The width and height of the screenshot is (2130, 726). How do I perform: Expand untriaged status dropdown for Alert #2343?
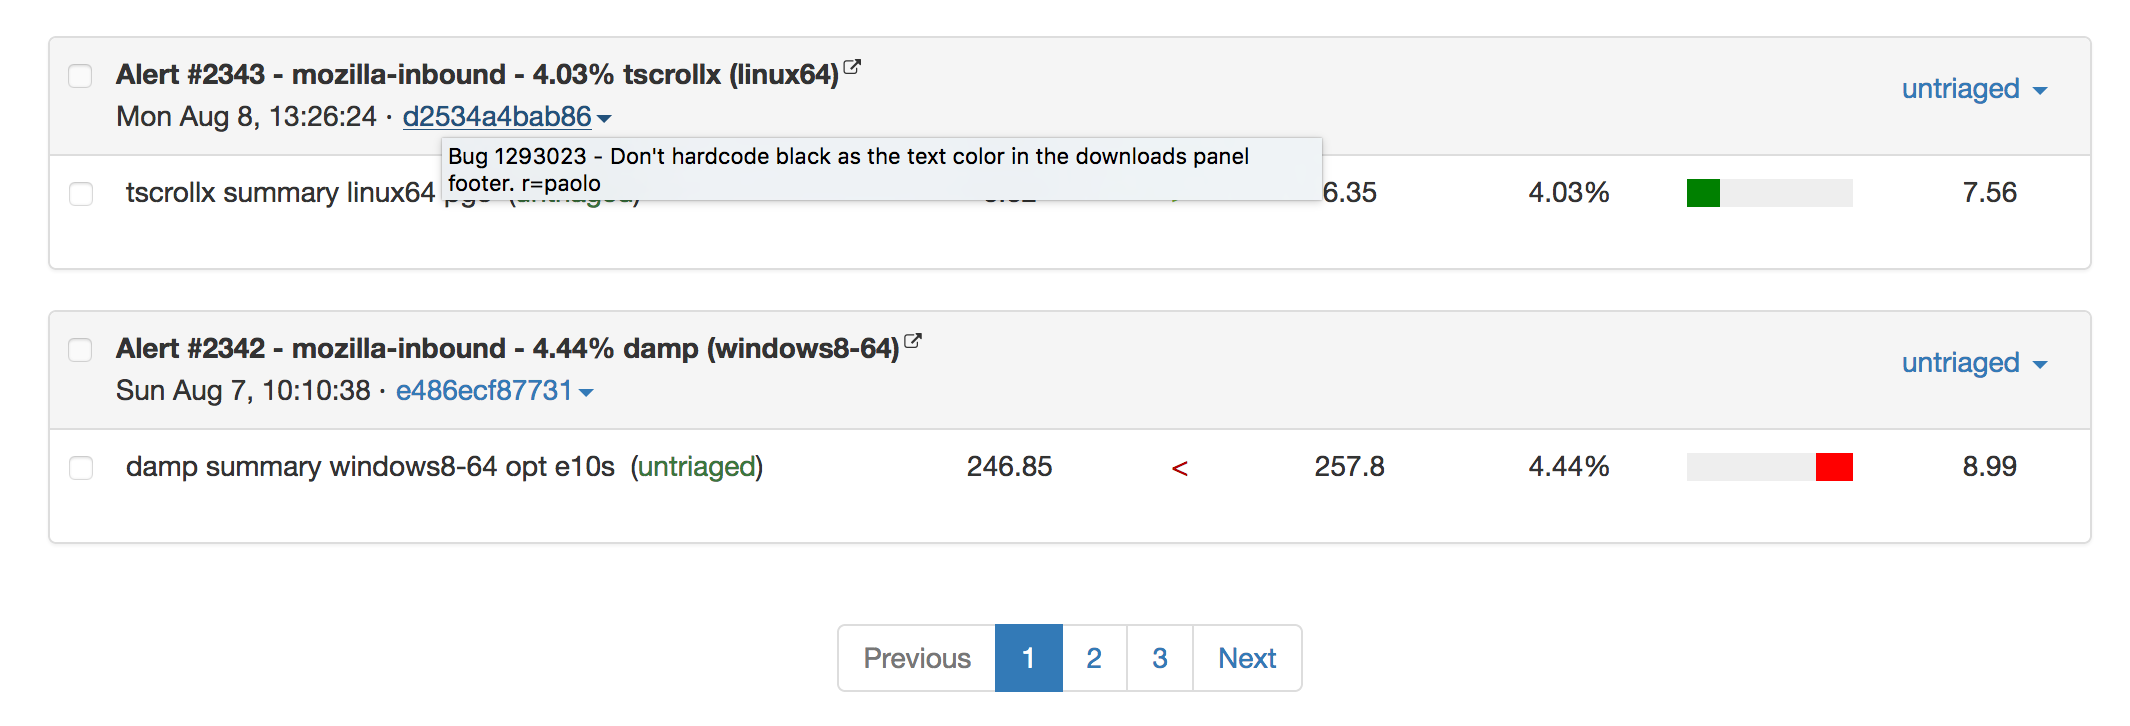click(x=1974, y=89)
